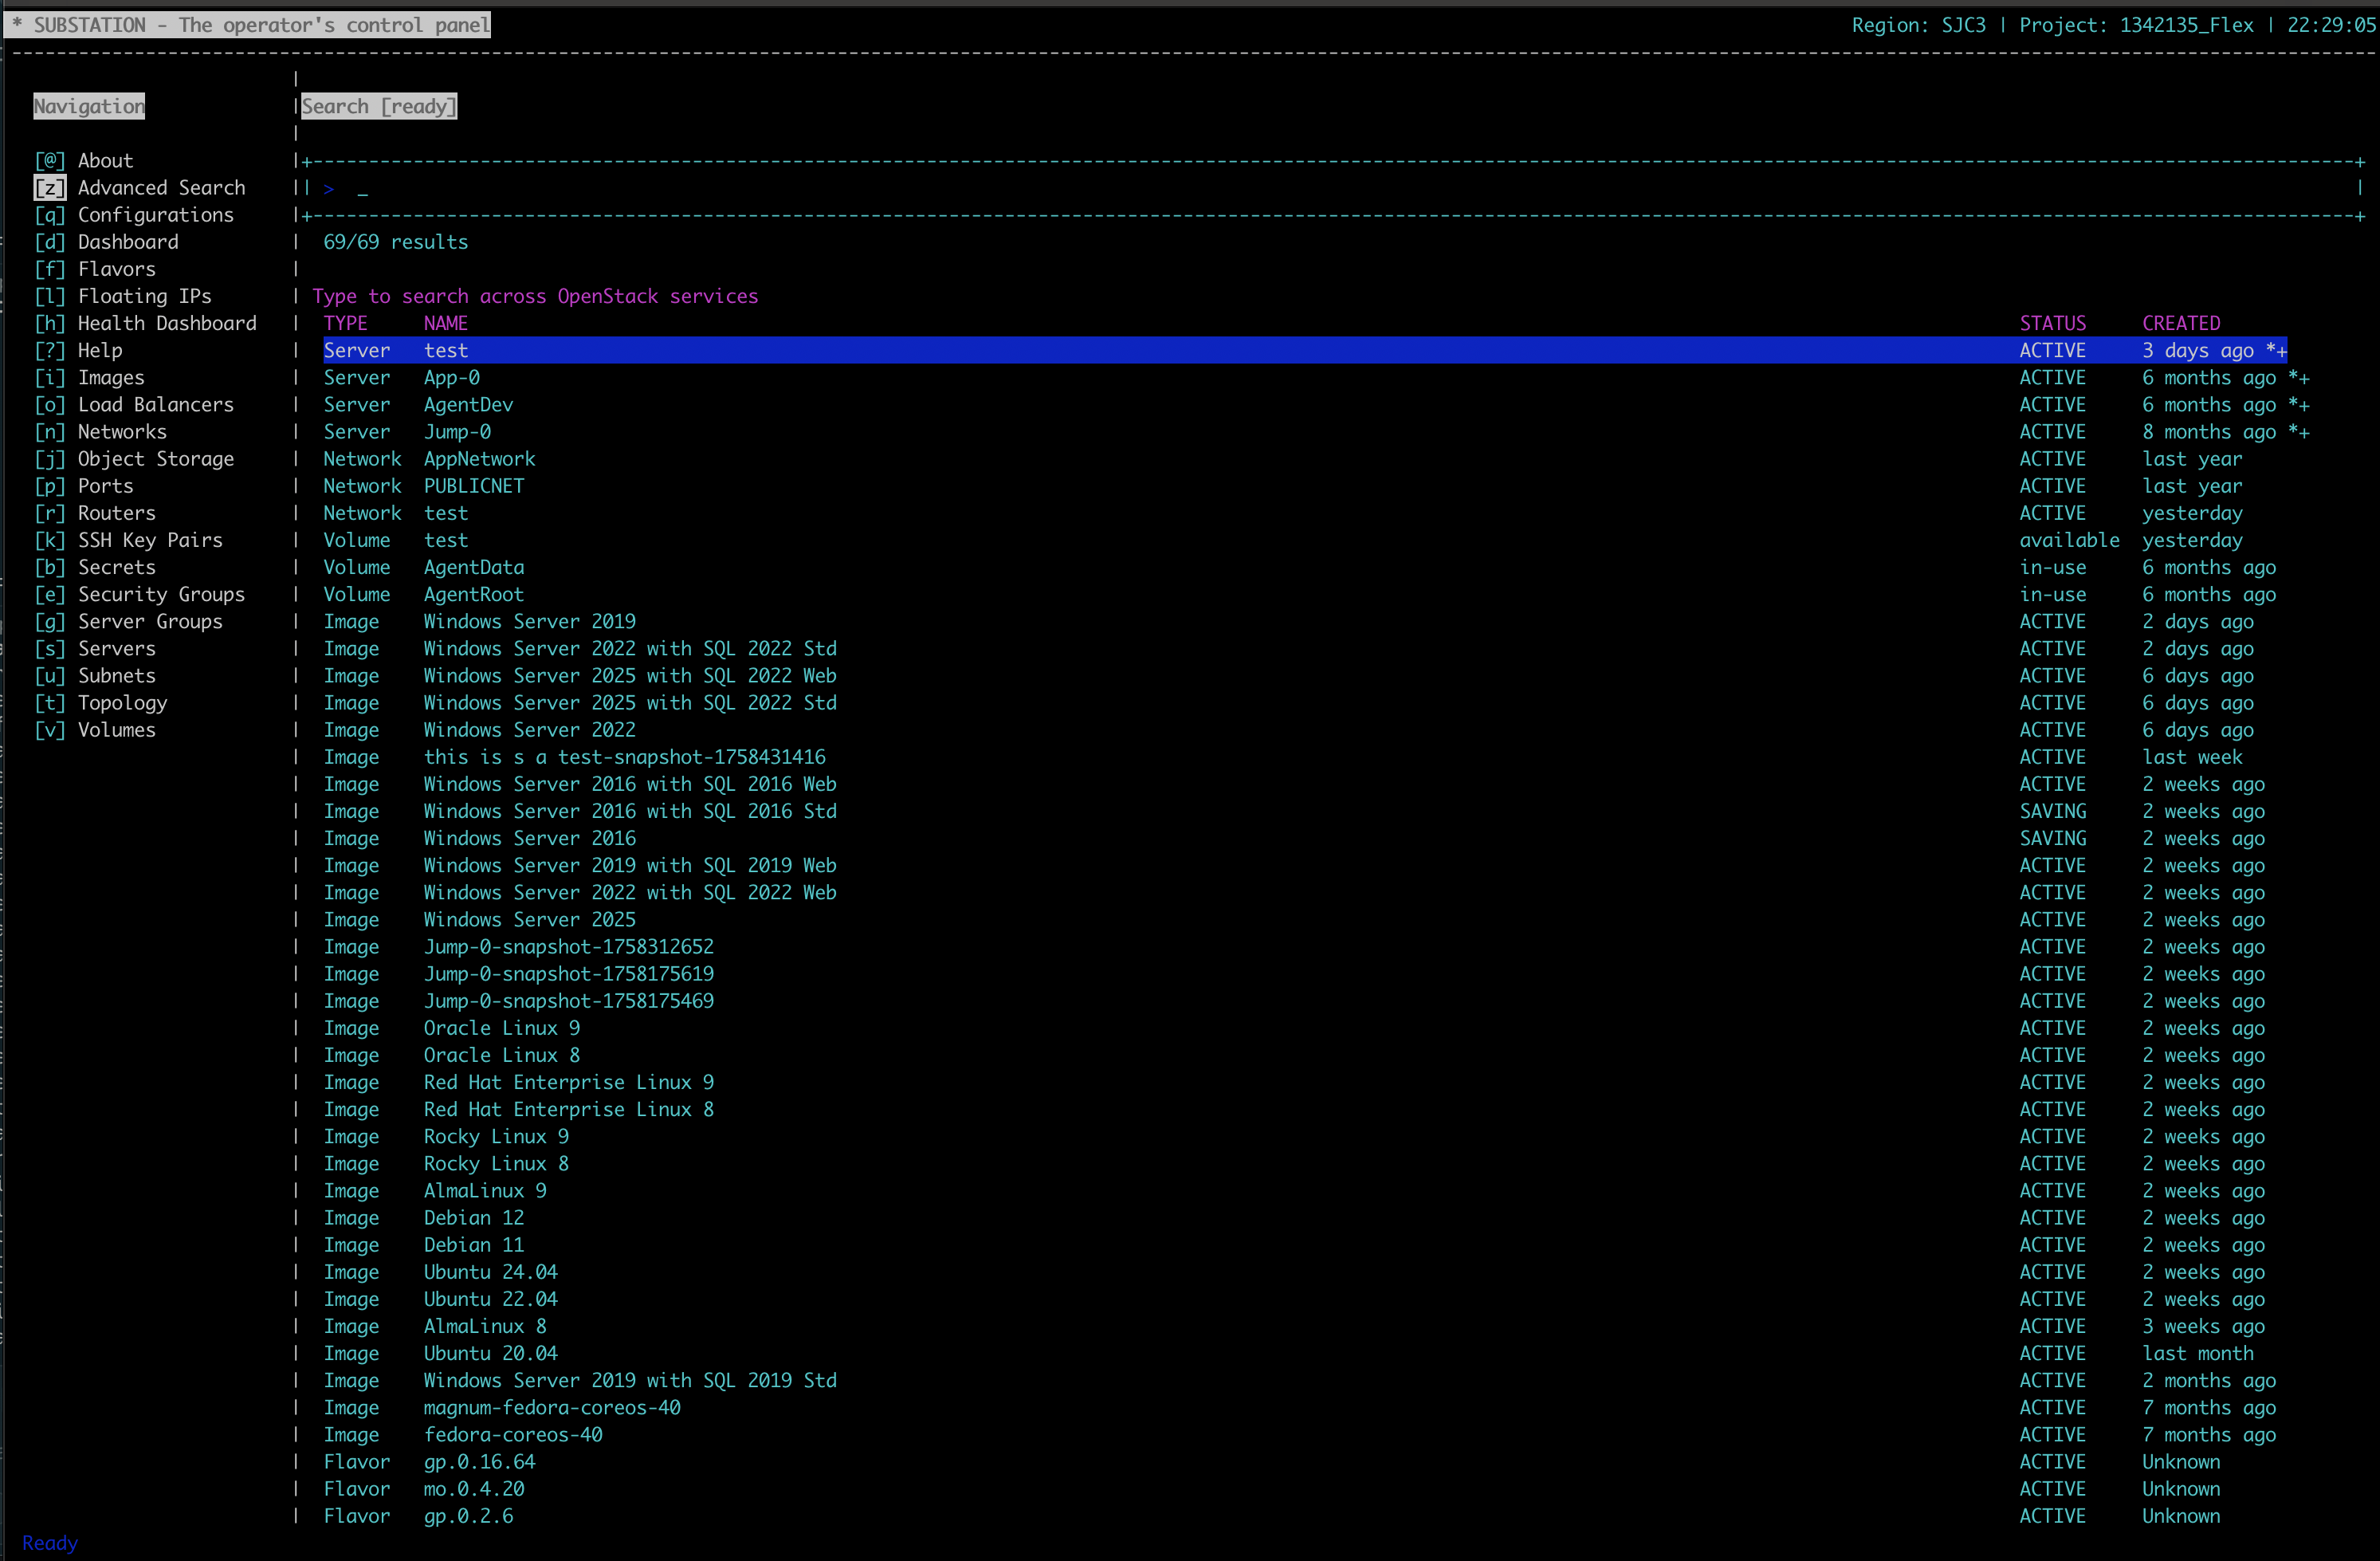
Task: Click the [t] Topology shortcut badge
Action: click(50, 703)
